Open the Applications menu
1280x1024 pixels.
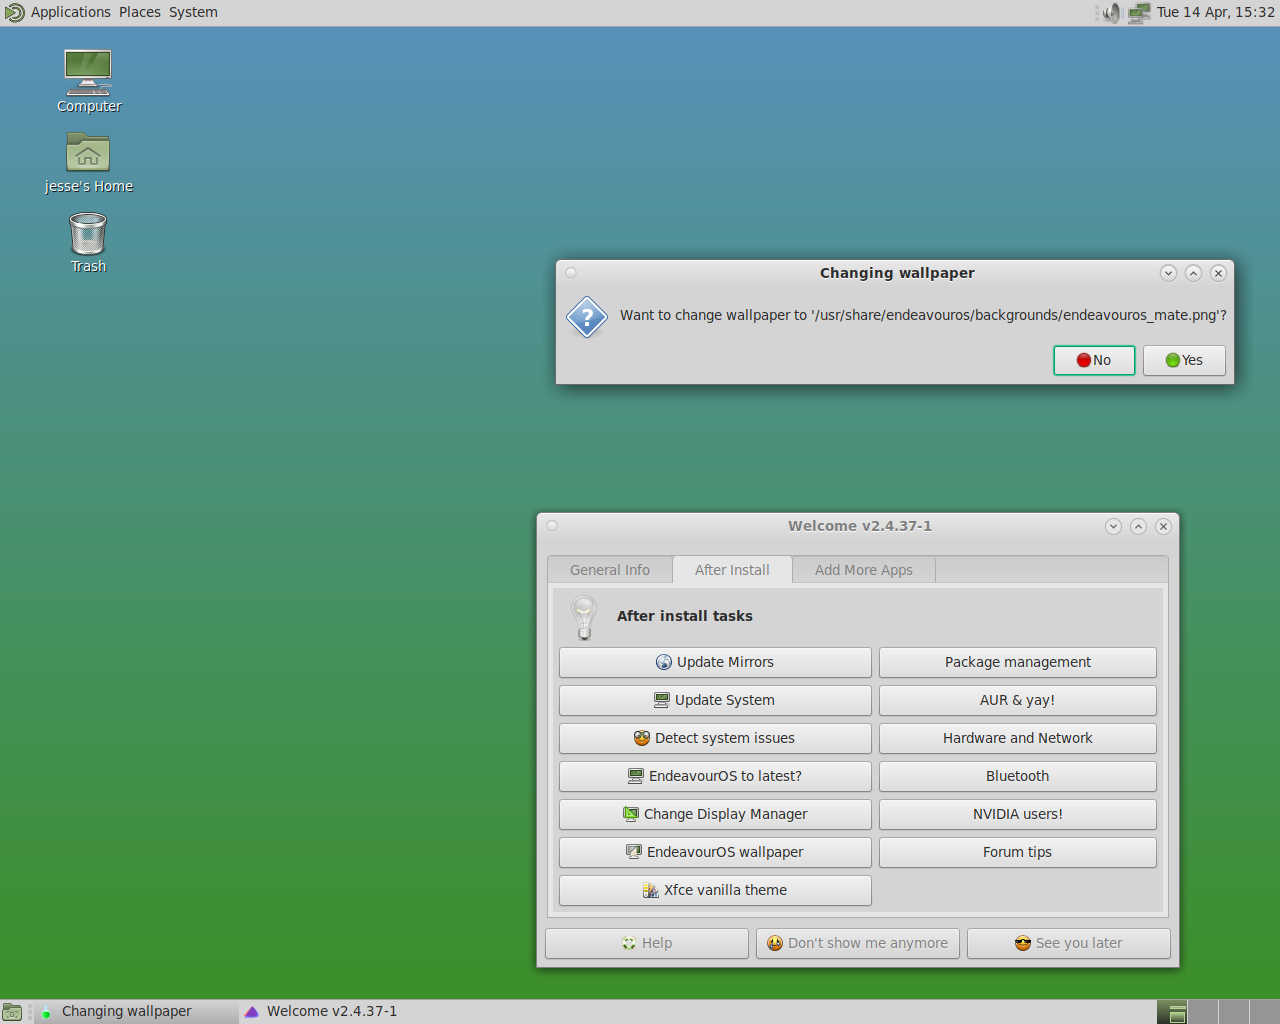tap(70, 12)
